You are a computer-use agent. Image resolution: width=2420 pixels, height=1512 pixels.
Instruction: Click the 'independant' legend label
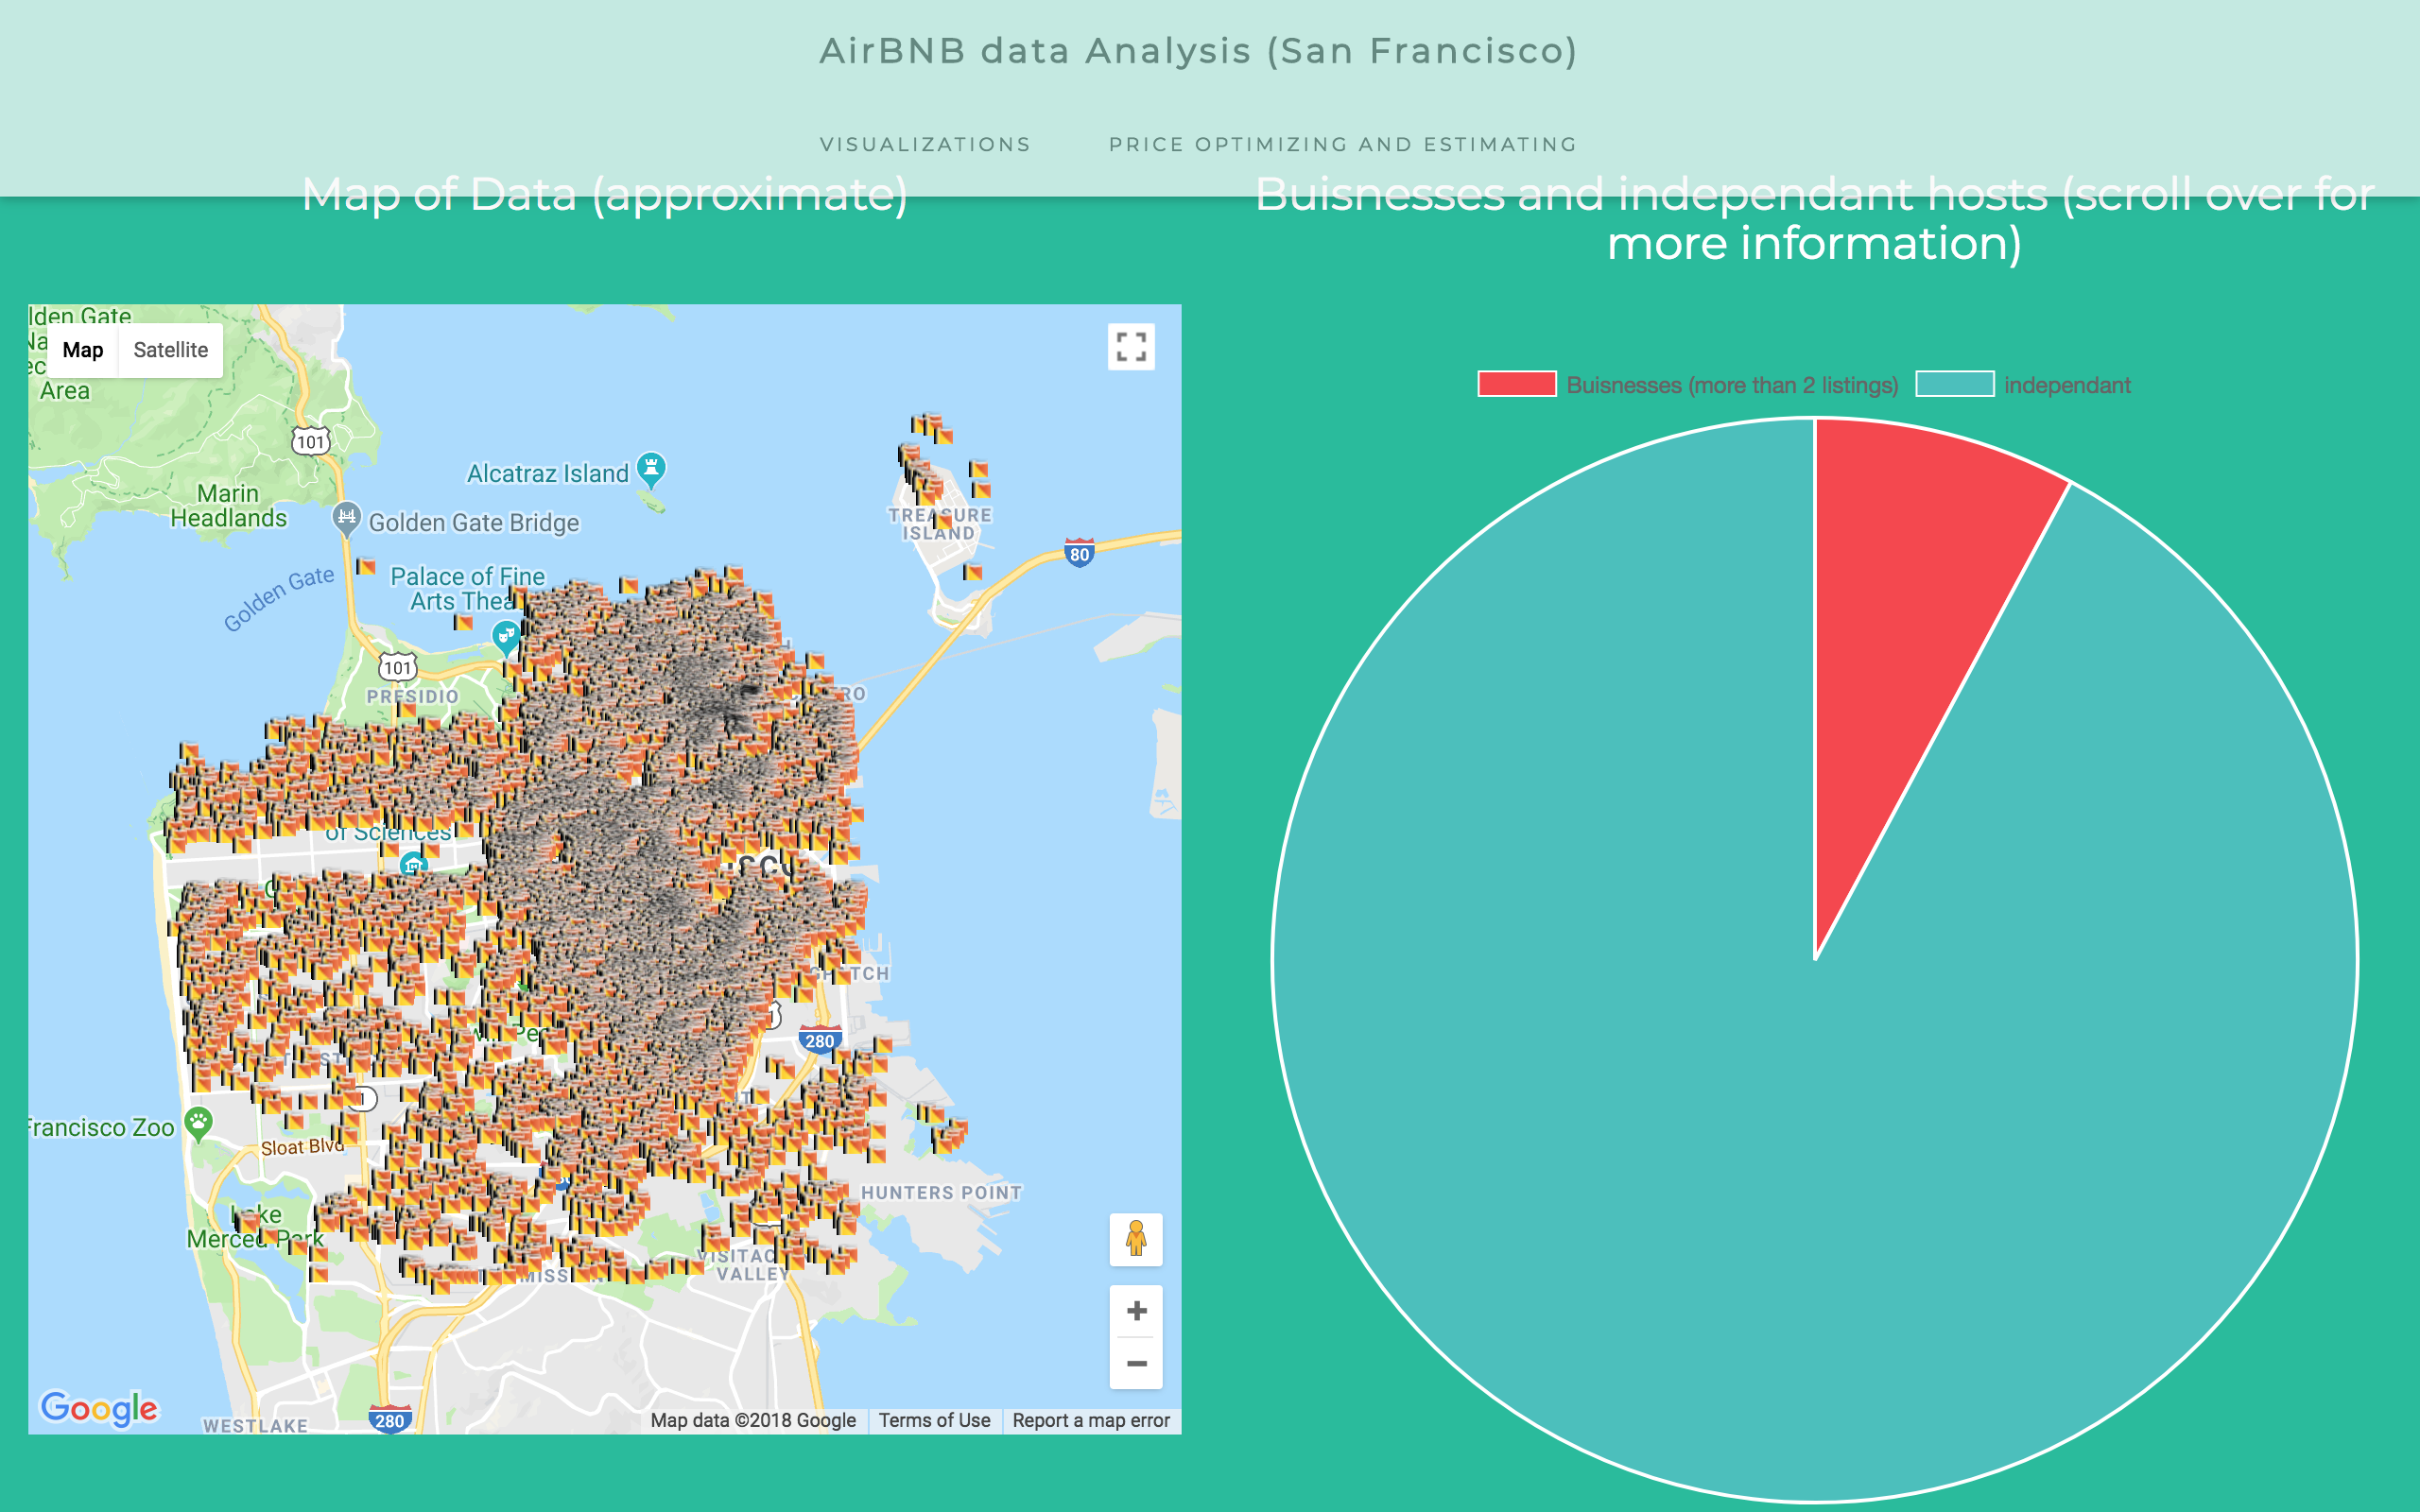pos(2067,385)
